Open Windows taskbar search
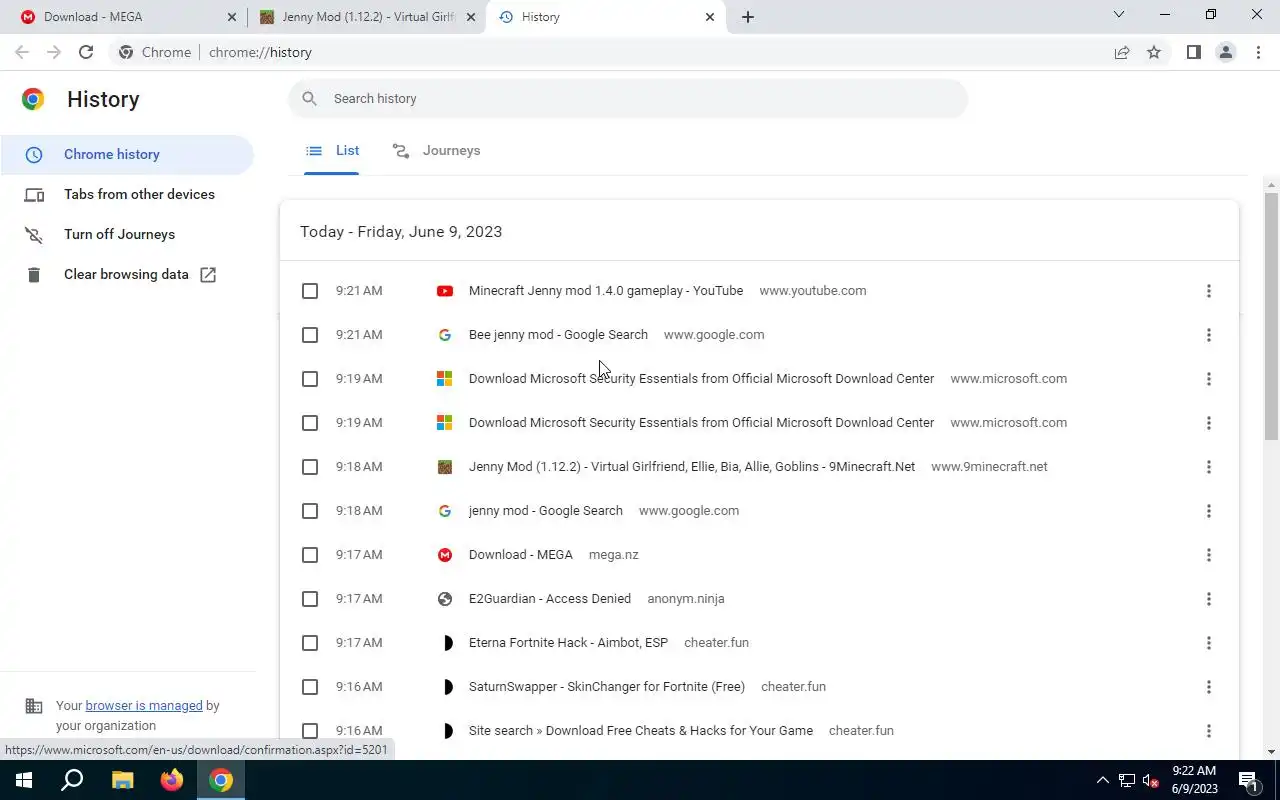 pos(72,780)
